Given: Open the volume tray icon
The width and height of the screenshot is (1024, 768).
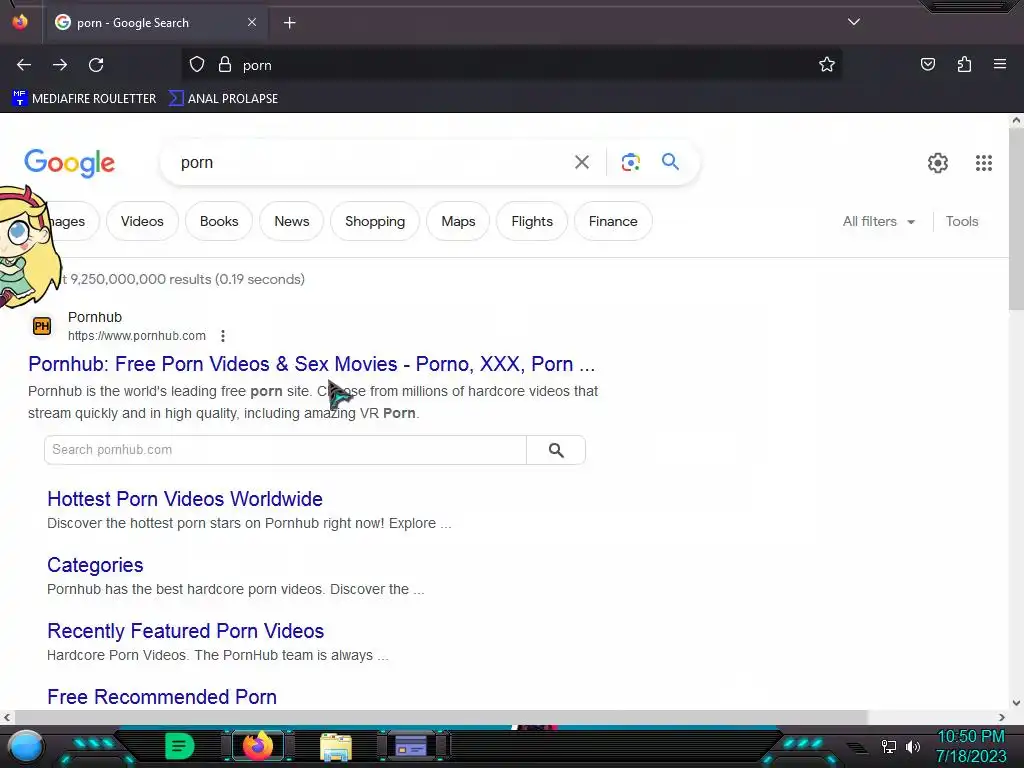Looking at the screenshot, I should tap(913, 746).
